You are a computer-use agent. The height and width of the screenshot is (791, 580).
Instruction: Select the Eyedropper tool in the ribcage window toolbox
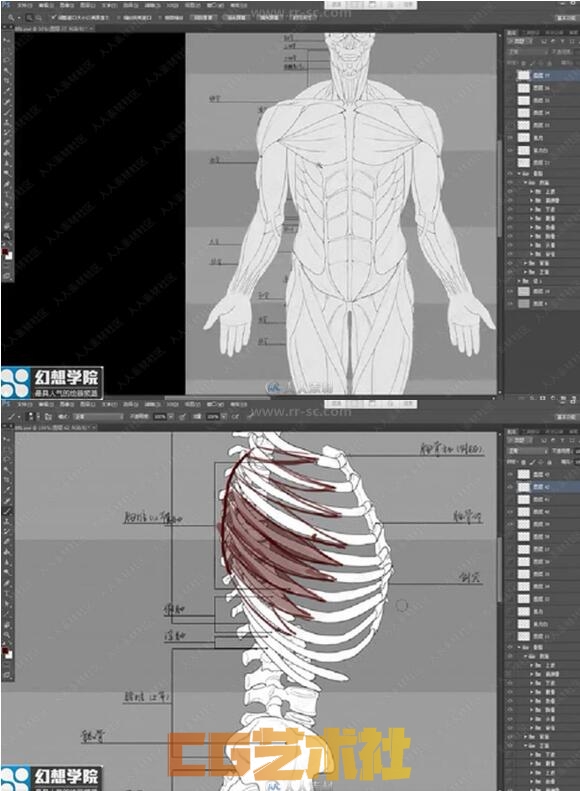click(7, 490)
